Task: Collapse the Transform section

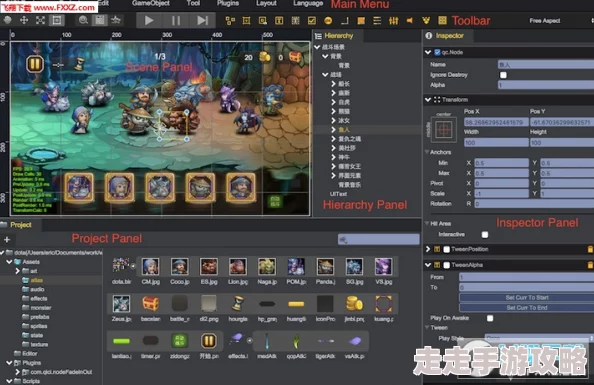Action: (428, 100)
